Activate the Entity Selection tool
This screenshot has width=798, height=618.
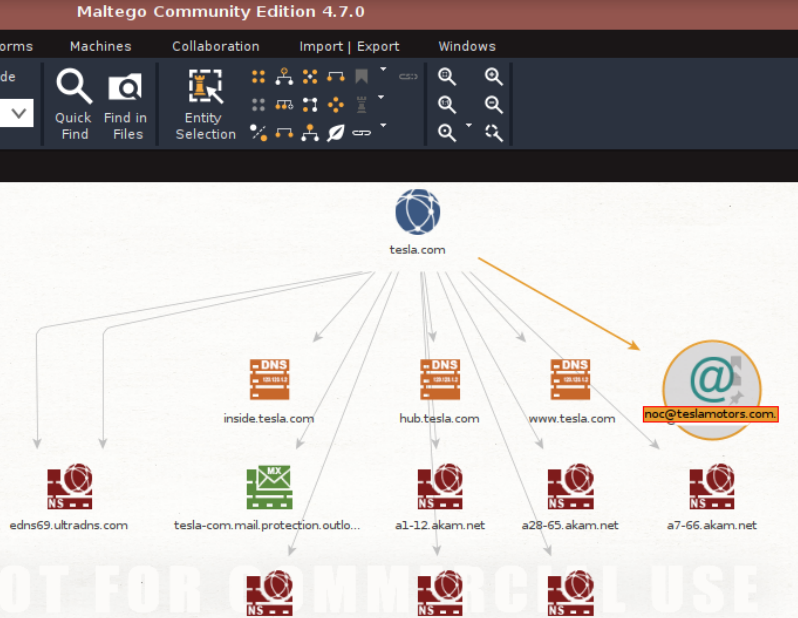pos(205,104)
